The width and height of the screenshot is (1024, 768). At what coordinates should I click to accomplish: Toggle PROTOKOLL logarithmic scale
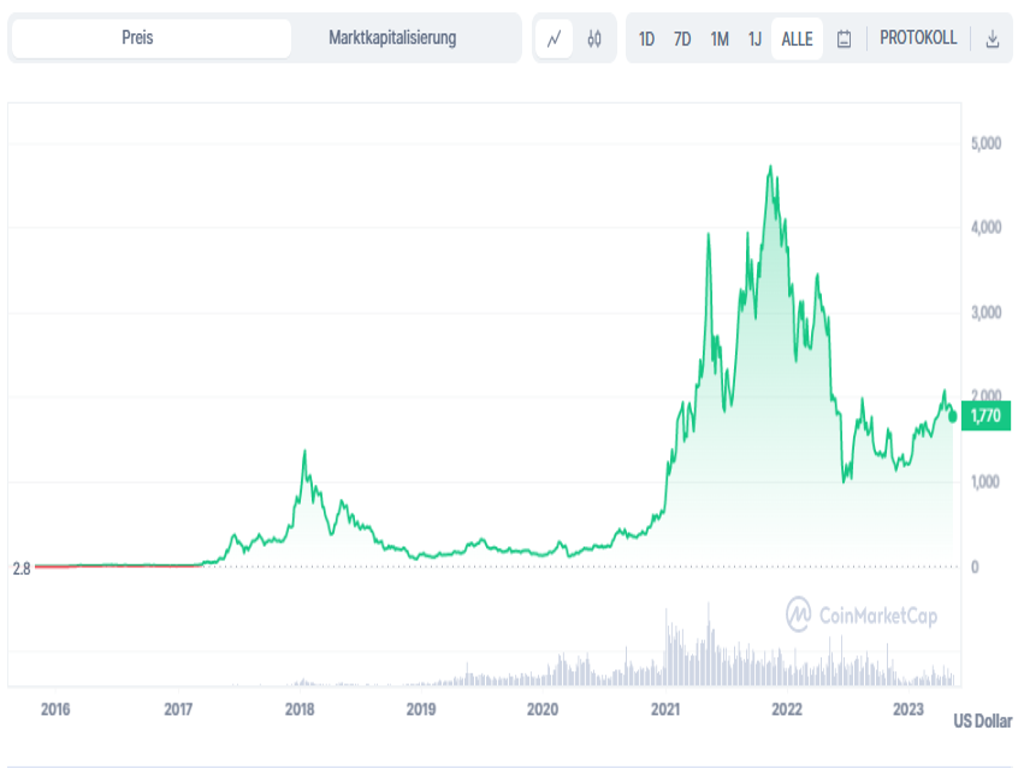pyautogui.click(x=918, y=38)
